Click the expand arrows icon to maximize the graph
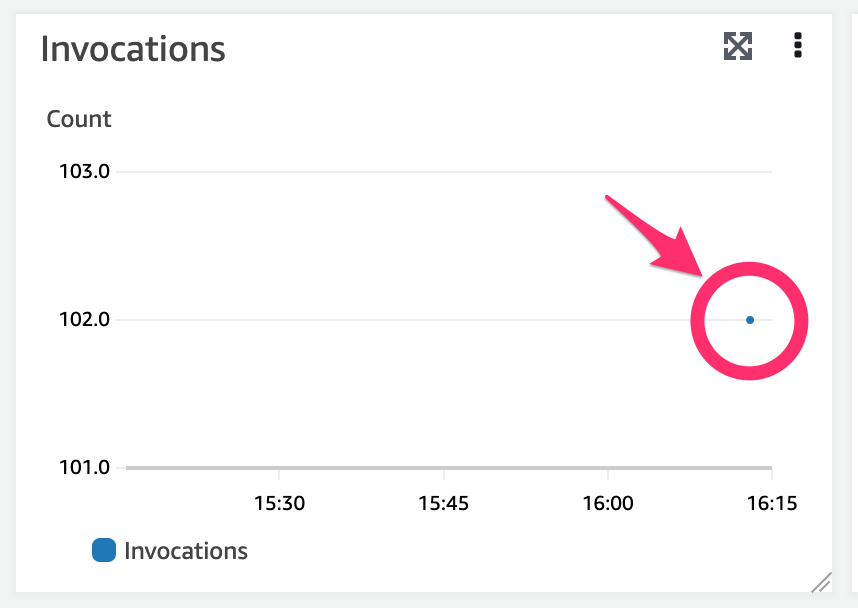This screenshot has width=858, height=608. (738, 46)
